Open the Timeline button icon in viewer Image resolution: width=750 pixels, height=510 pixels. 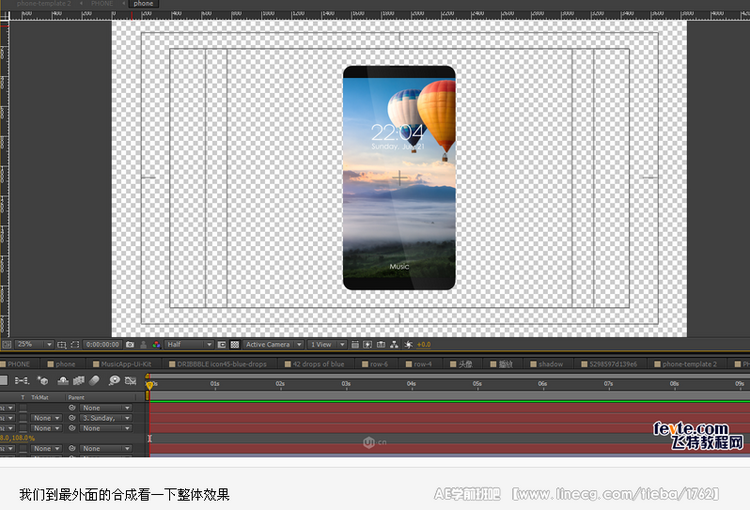click(381, 344)
